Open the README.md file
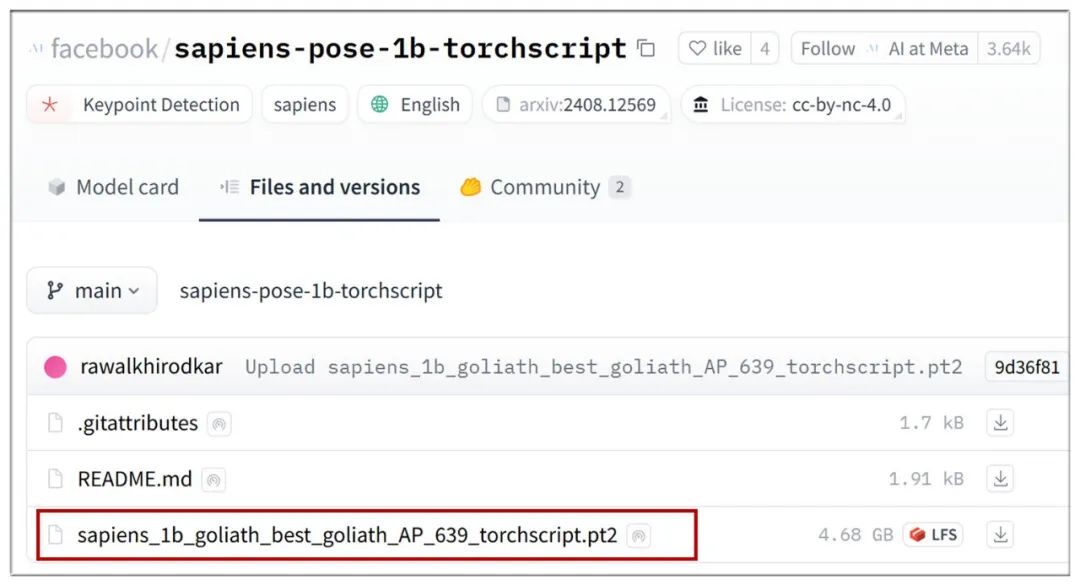The width and height of the screenshot is (1080, 586). 134,479
